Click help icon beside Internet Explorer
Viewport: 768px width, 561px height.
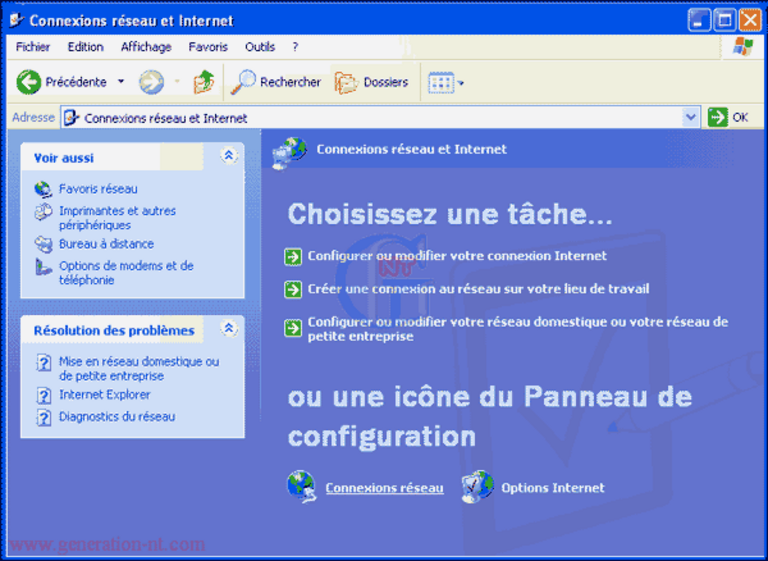coord(44,395)
